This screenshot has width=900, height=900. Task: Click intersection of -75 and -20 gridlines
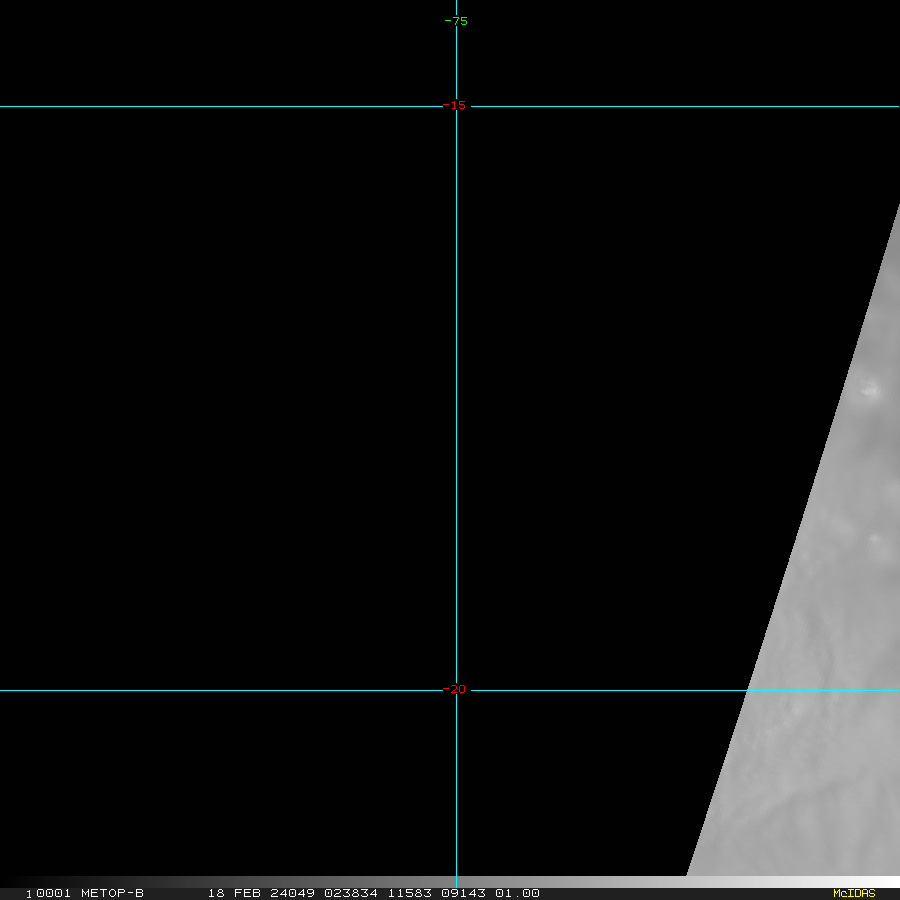tap(456, 690)
